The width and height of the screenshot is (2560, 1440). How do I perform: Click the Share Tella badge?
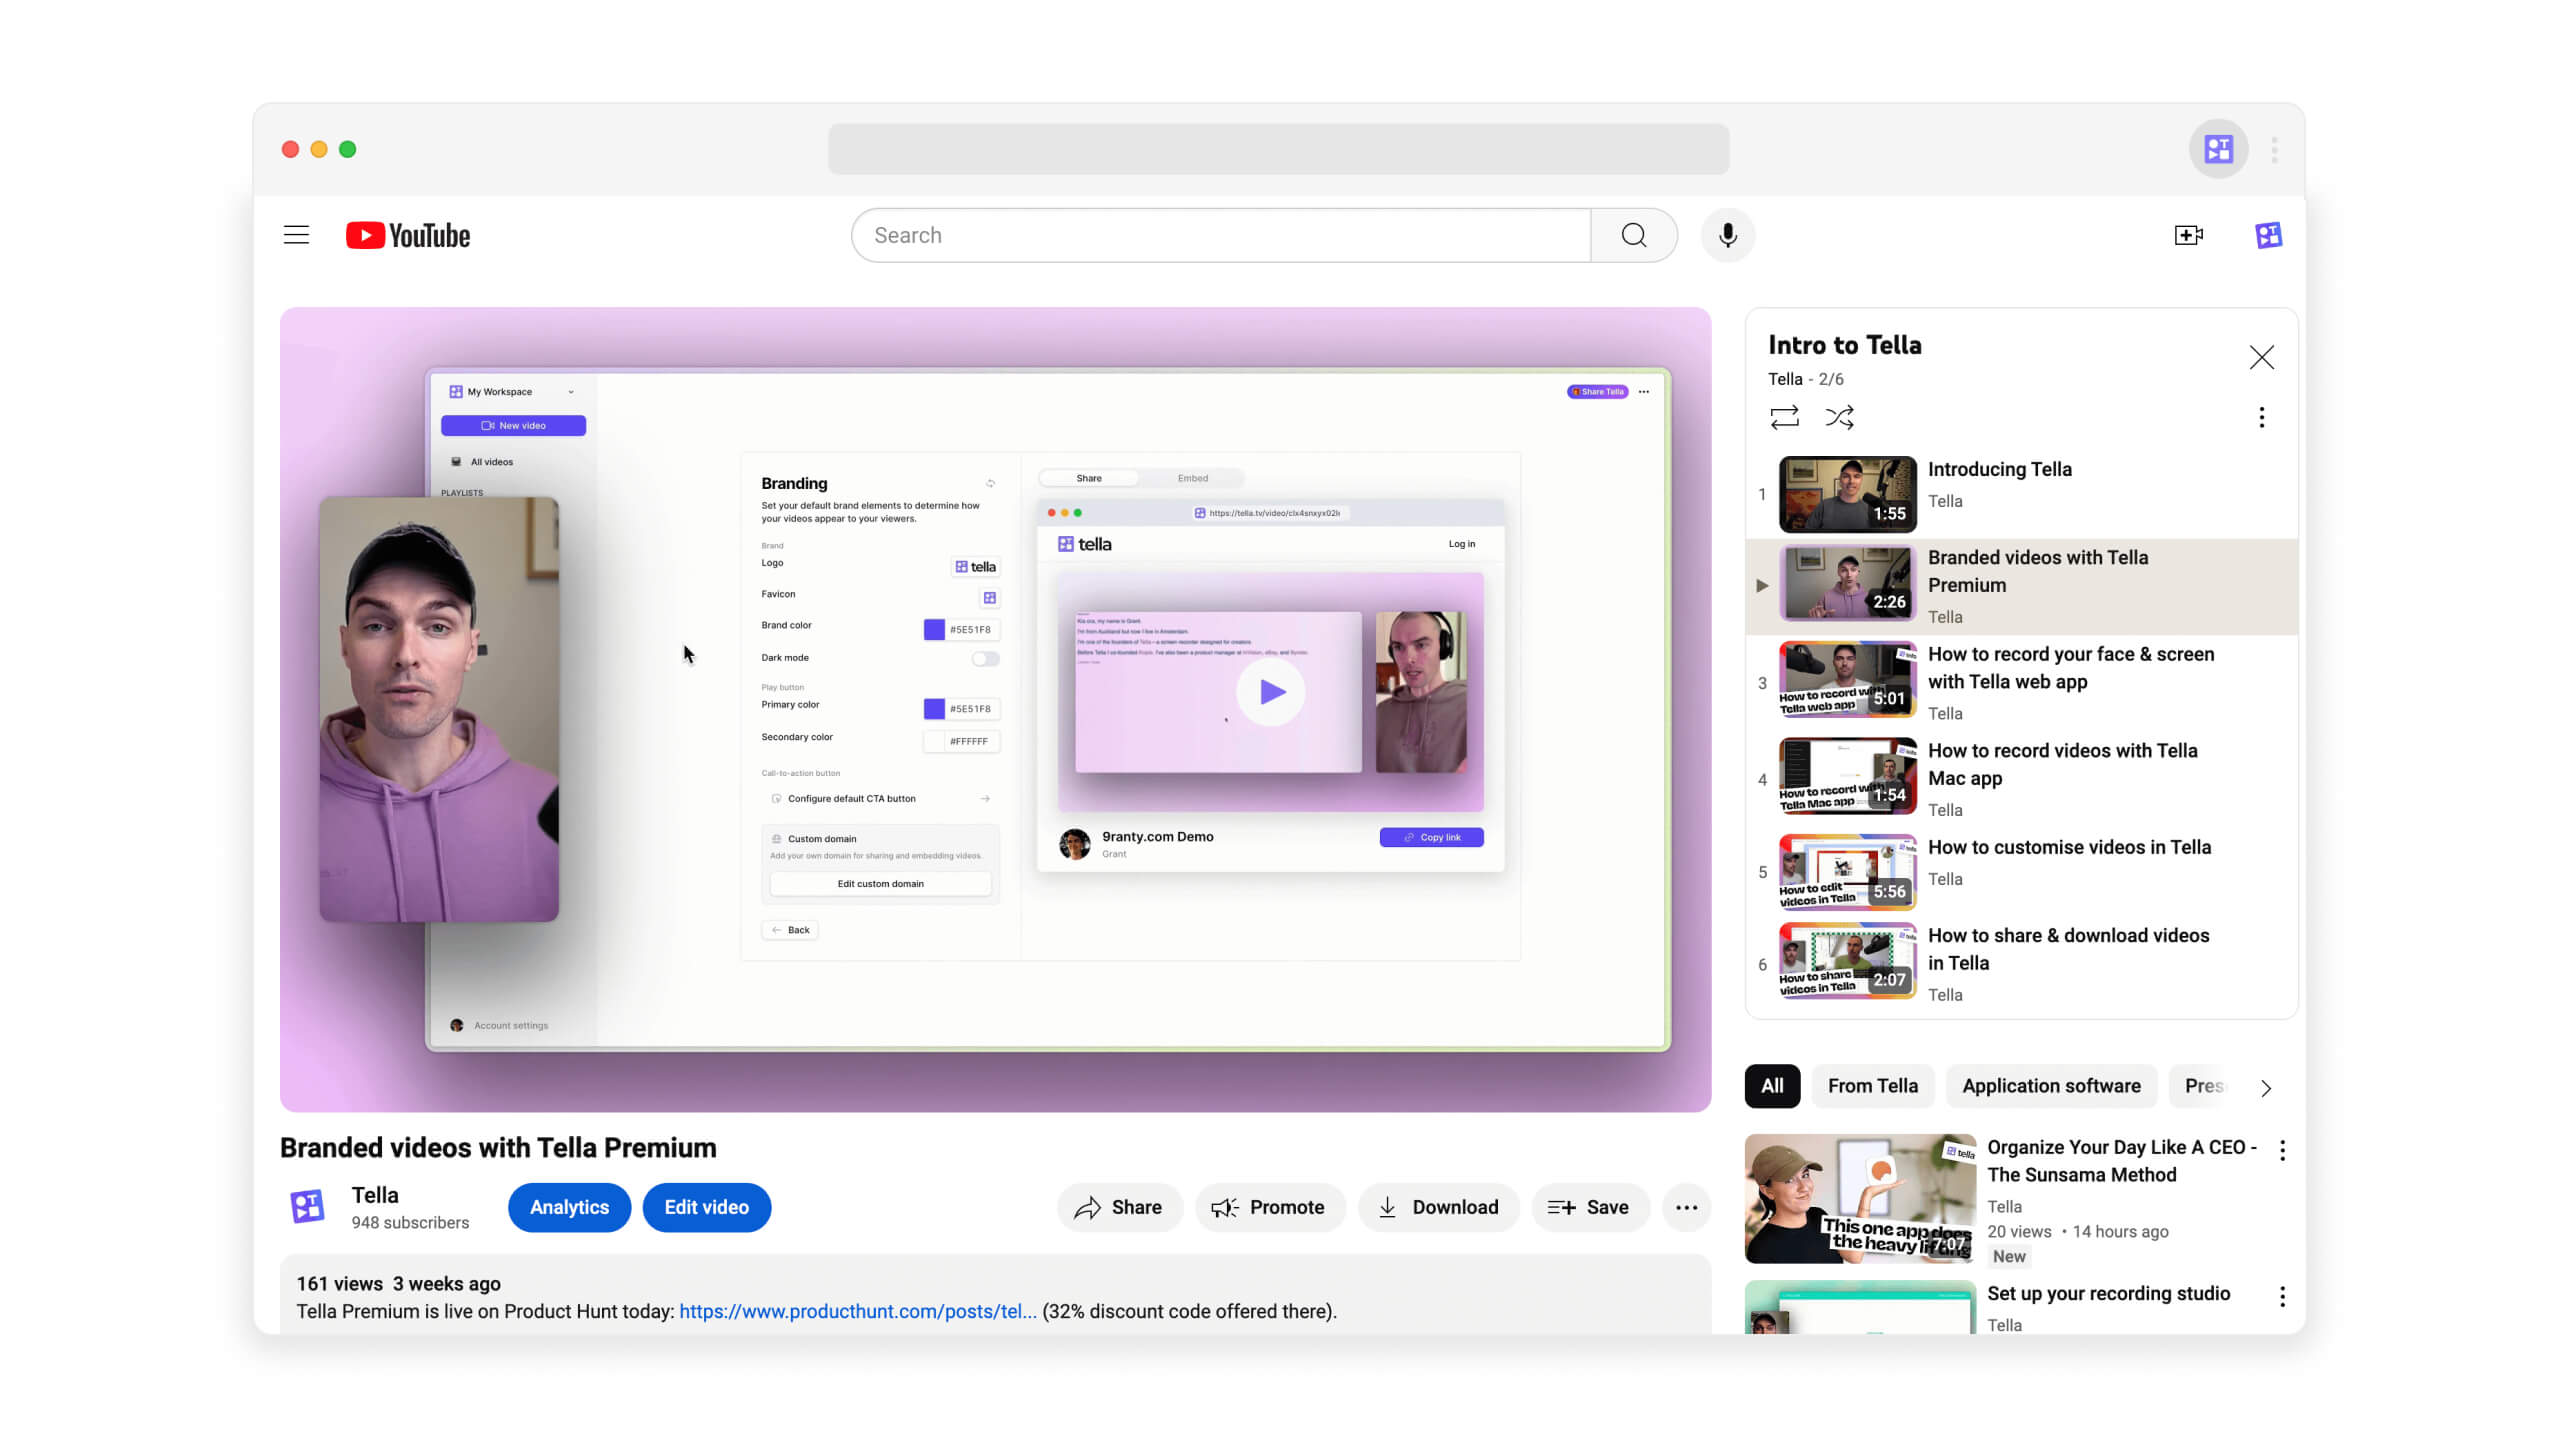1597,391
